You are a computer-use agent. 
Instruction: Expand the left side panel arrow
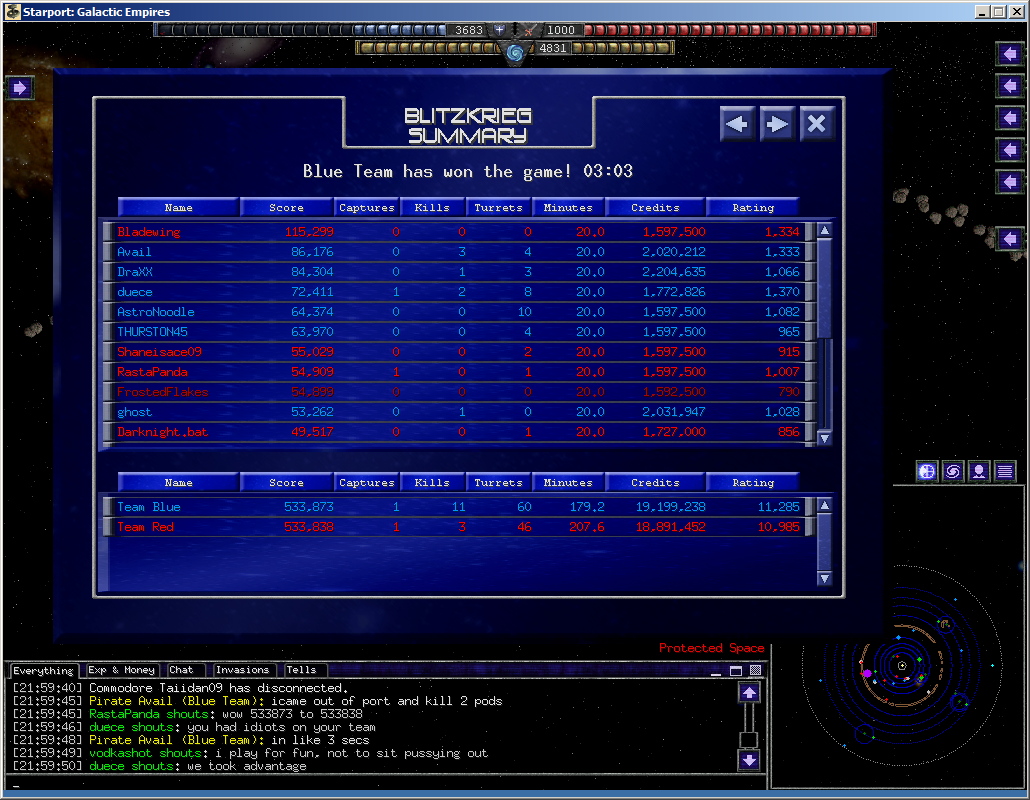[19, 88]
